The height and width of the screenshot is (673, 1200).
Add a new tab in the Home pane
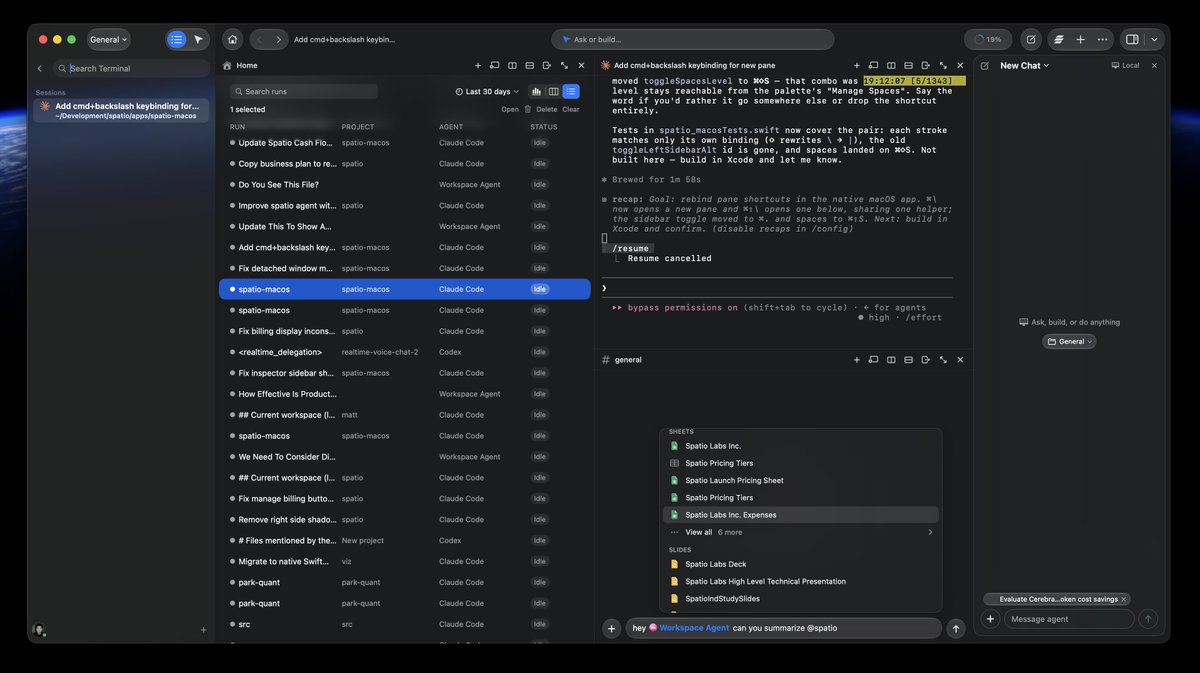click(478, 65)
